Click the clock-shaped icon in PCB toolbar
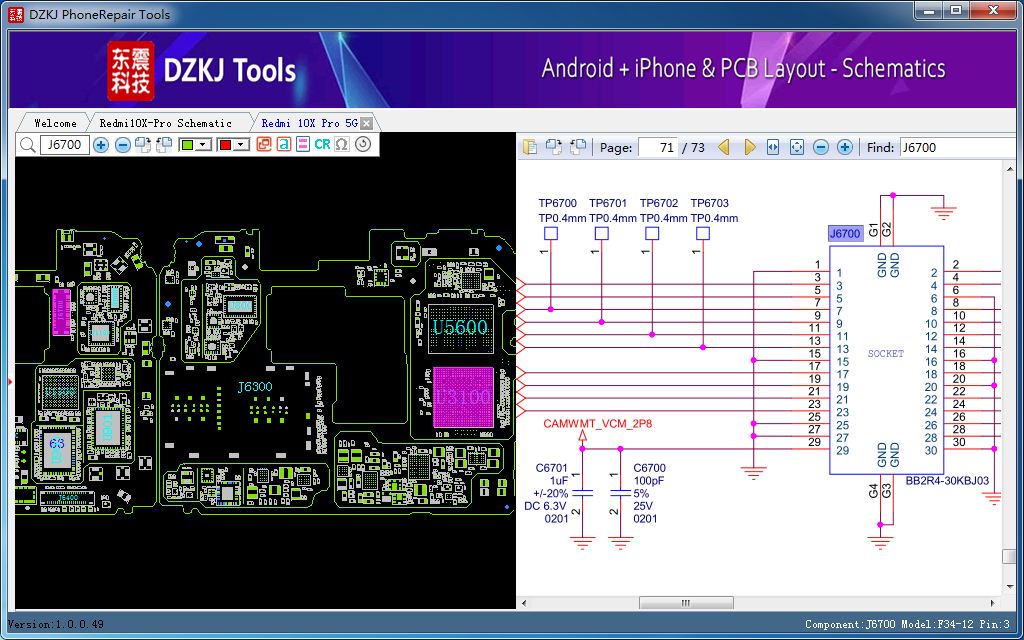Image resolution: width=1024 pixels, height=640 pixels. click(363, 145)
